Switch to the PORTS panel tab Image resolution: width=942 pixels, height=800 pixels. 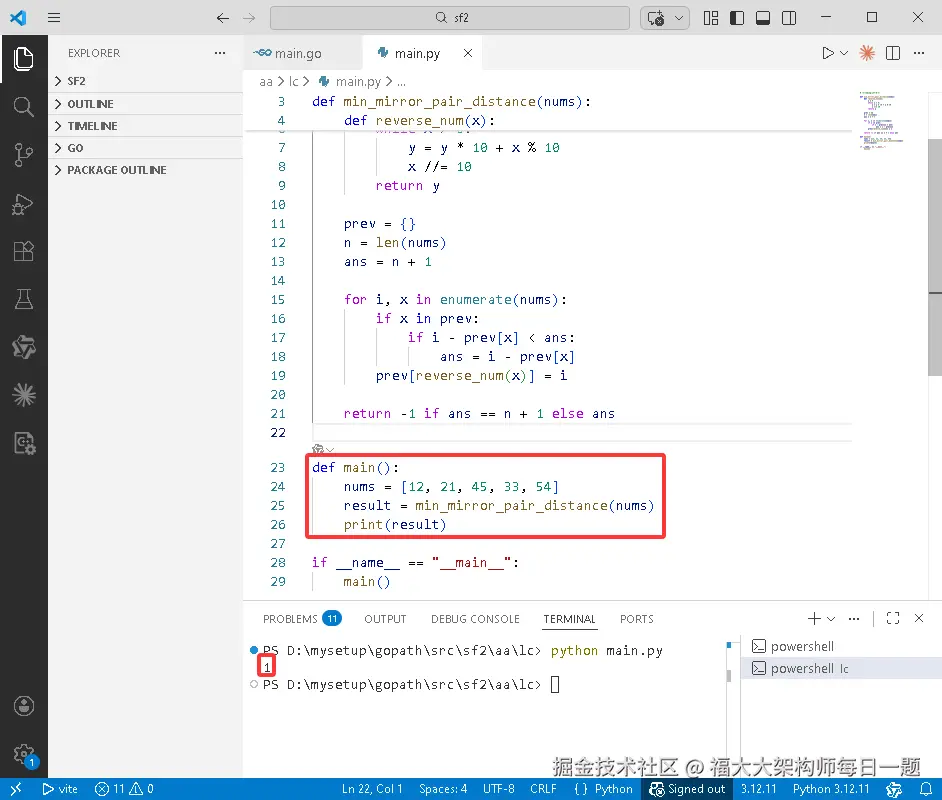(x=637, y=619)
